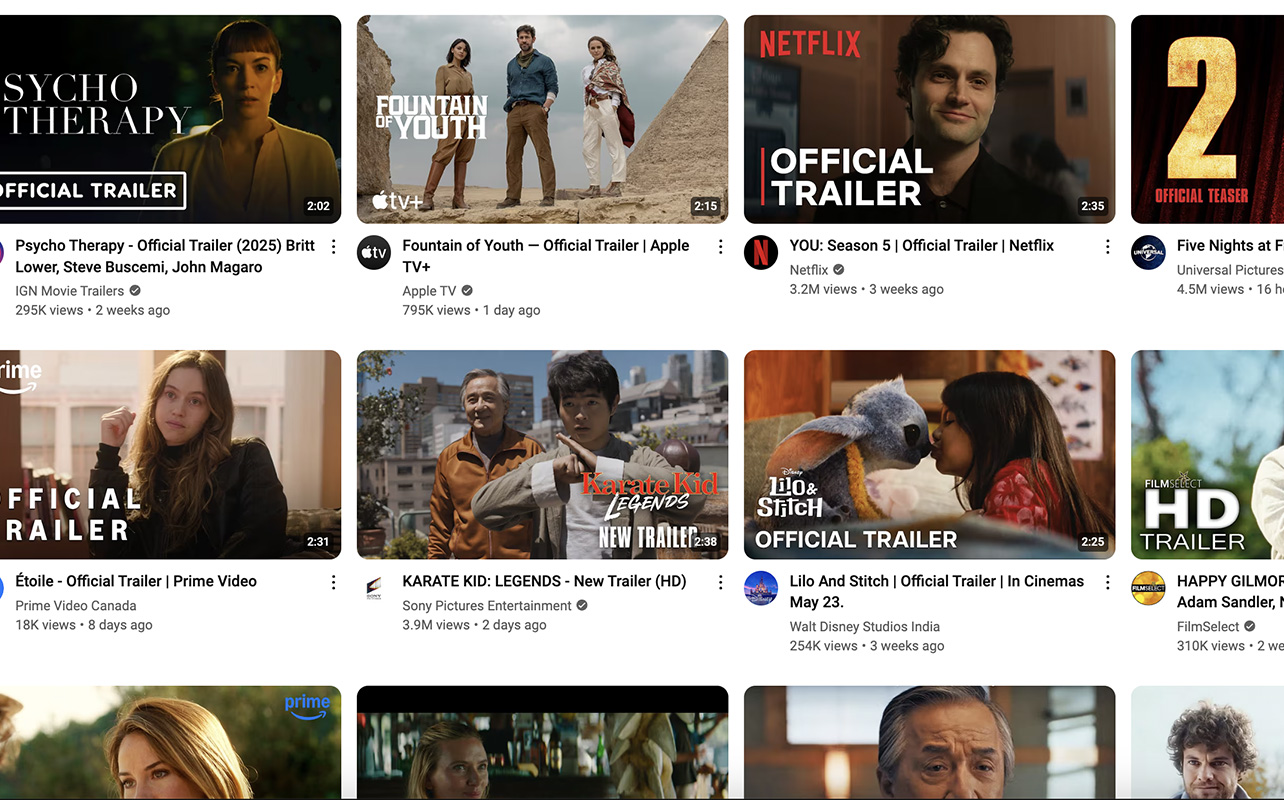Open the options menu for Lilo And Stitch trailer
Viewport: 1284px width, 800px height.
tap(1107, 581)
